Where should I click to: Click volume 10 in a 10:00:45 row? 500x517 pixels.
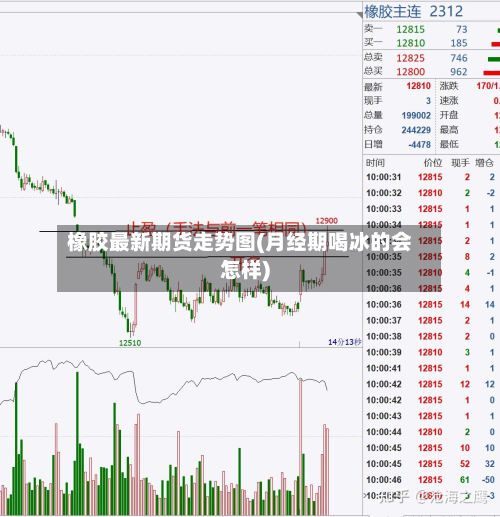pyautogui.click(x=465, y=448)
